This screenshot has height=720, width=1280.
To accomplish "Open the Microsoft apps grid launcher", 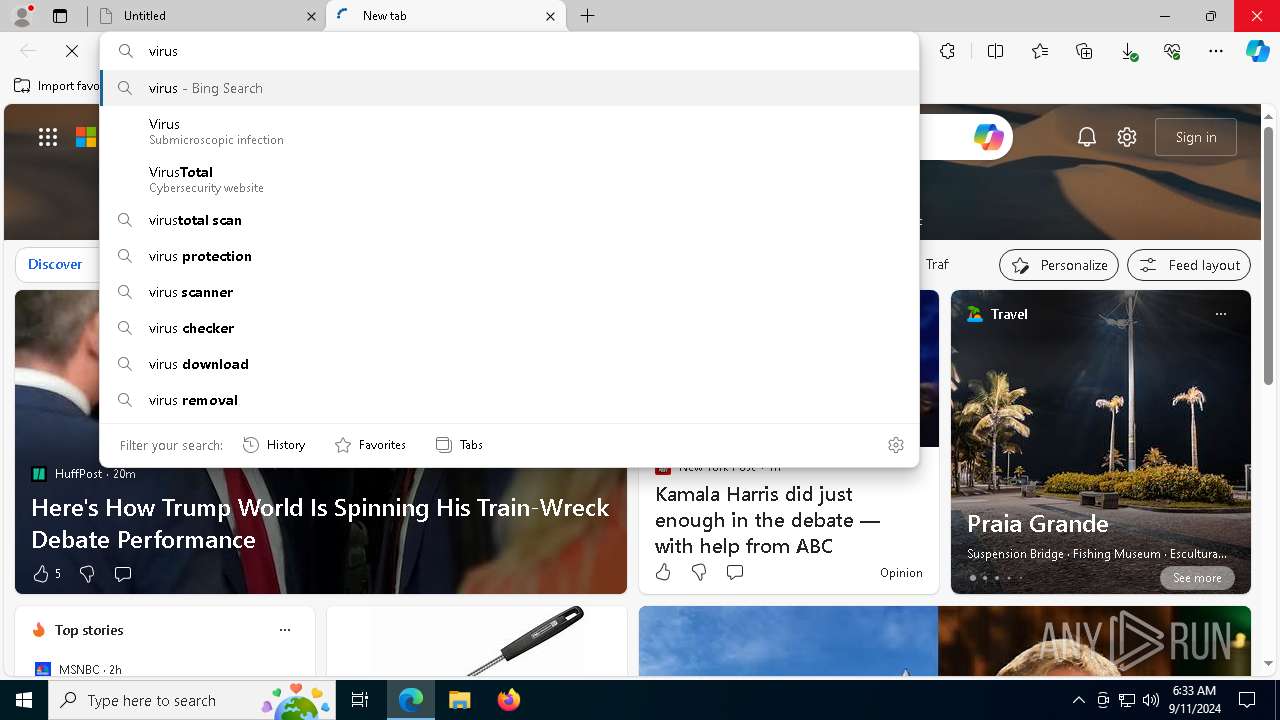I will [48, 137].
